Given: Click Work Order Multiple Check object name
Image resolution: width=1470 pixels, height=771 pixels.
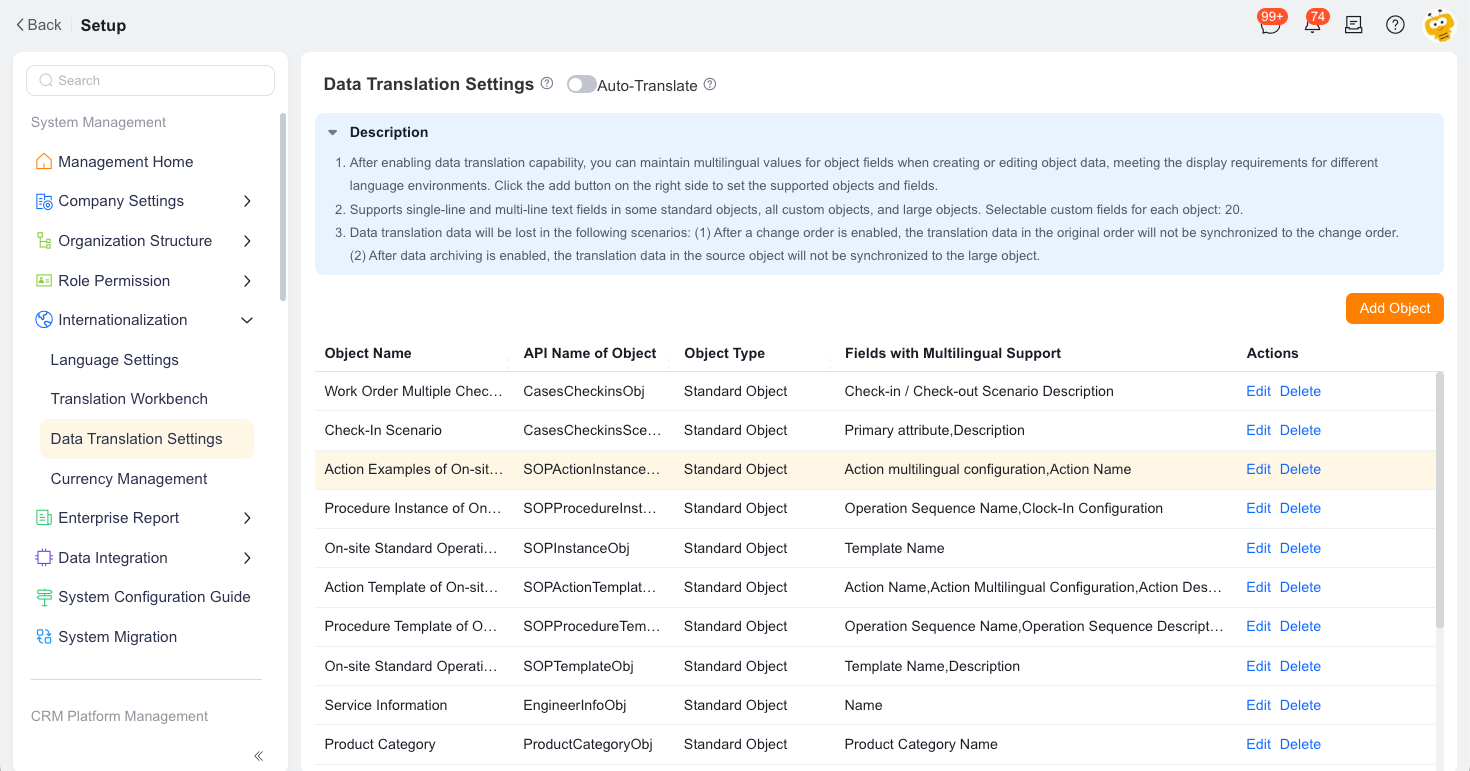Looking at the screenshot, I should coord(414,391).
